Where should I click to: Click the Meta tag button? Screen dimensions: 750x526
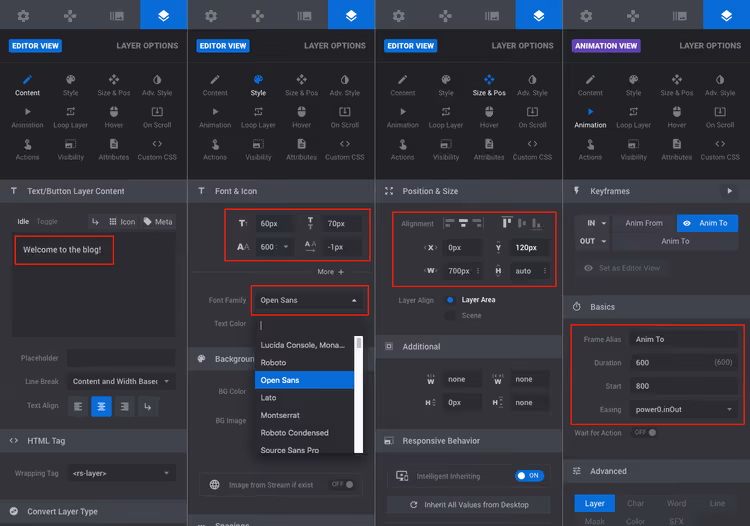[x=158, y=221]
